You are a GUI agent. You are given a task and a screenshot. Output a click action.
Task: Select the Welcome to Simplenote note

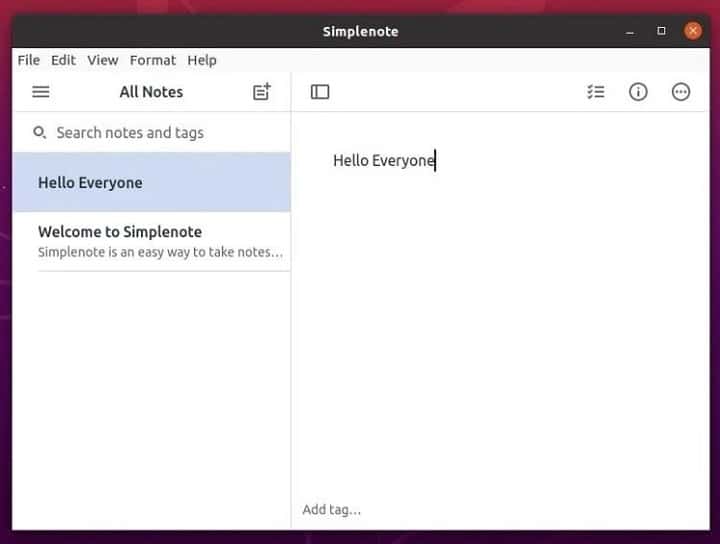(152, 241)
